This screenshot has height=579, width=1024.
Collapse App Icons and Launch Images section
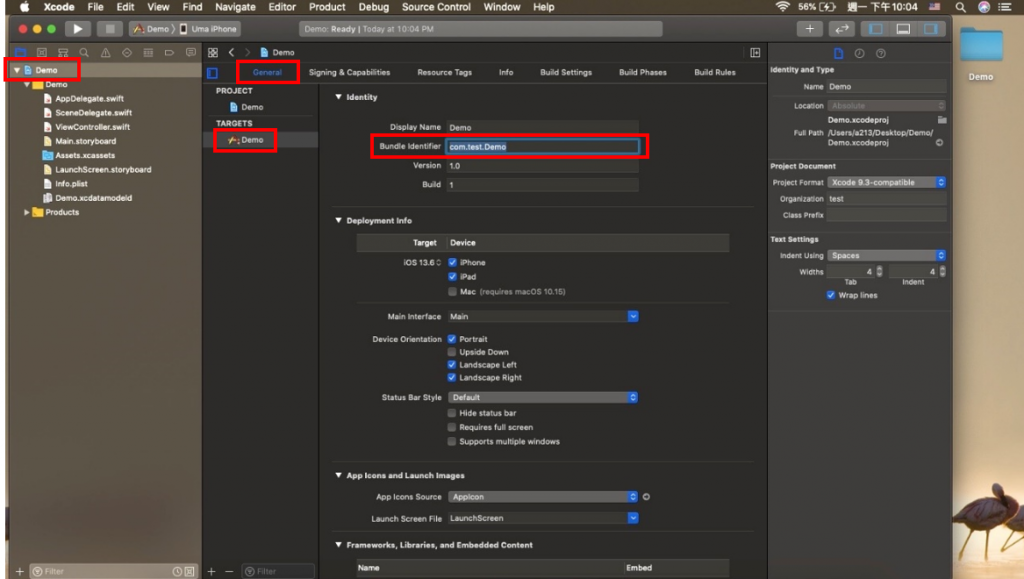coord(338,475)
